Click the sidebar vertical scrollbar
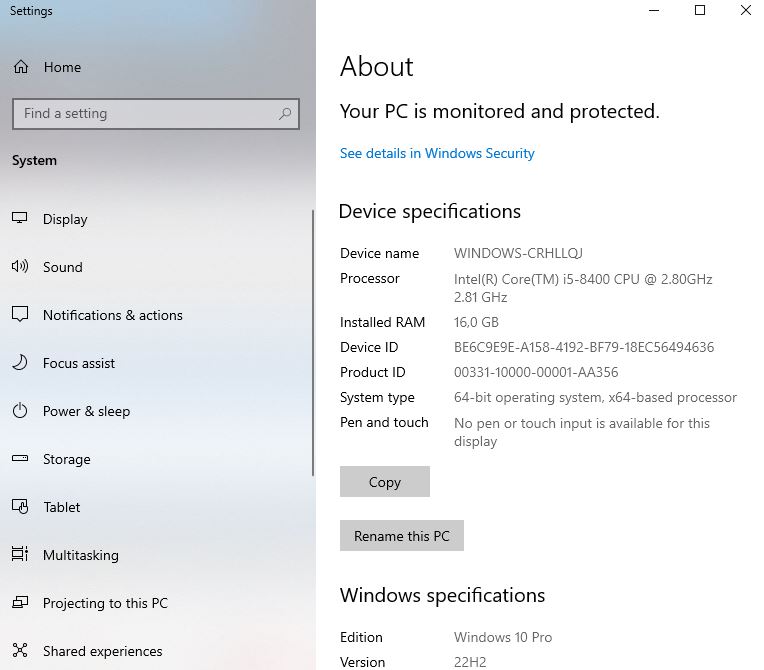 coord(313,343)
